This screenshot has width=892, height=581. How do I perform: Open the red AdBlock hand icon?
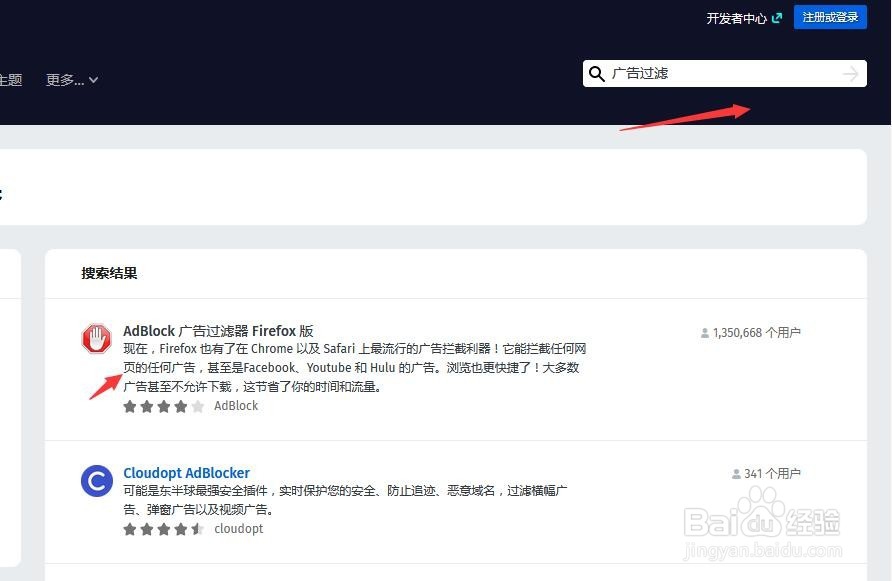[96, 339]
